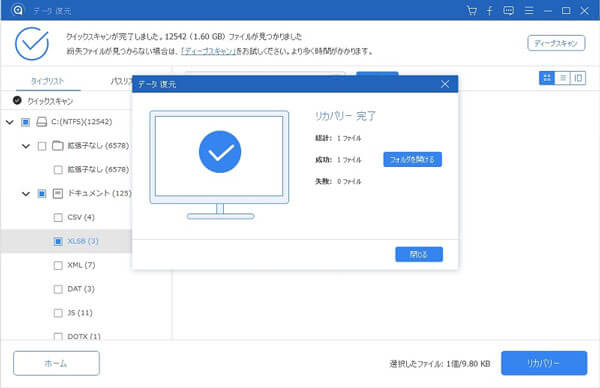This screenshot has width=600, height=388.
Task: Select the JS (11) row label
Action: tap(80, 313)
